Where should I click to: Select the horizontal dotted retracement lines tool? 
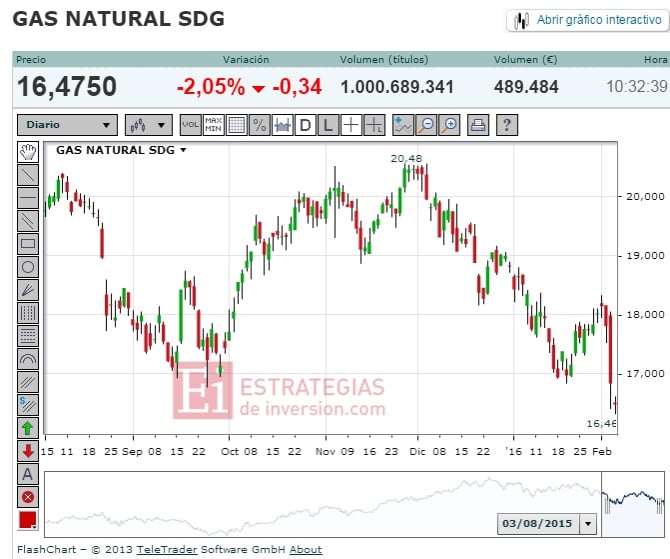28,336
